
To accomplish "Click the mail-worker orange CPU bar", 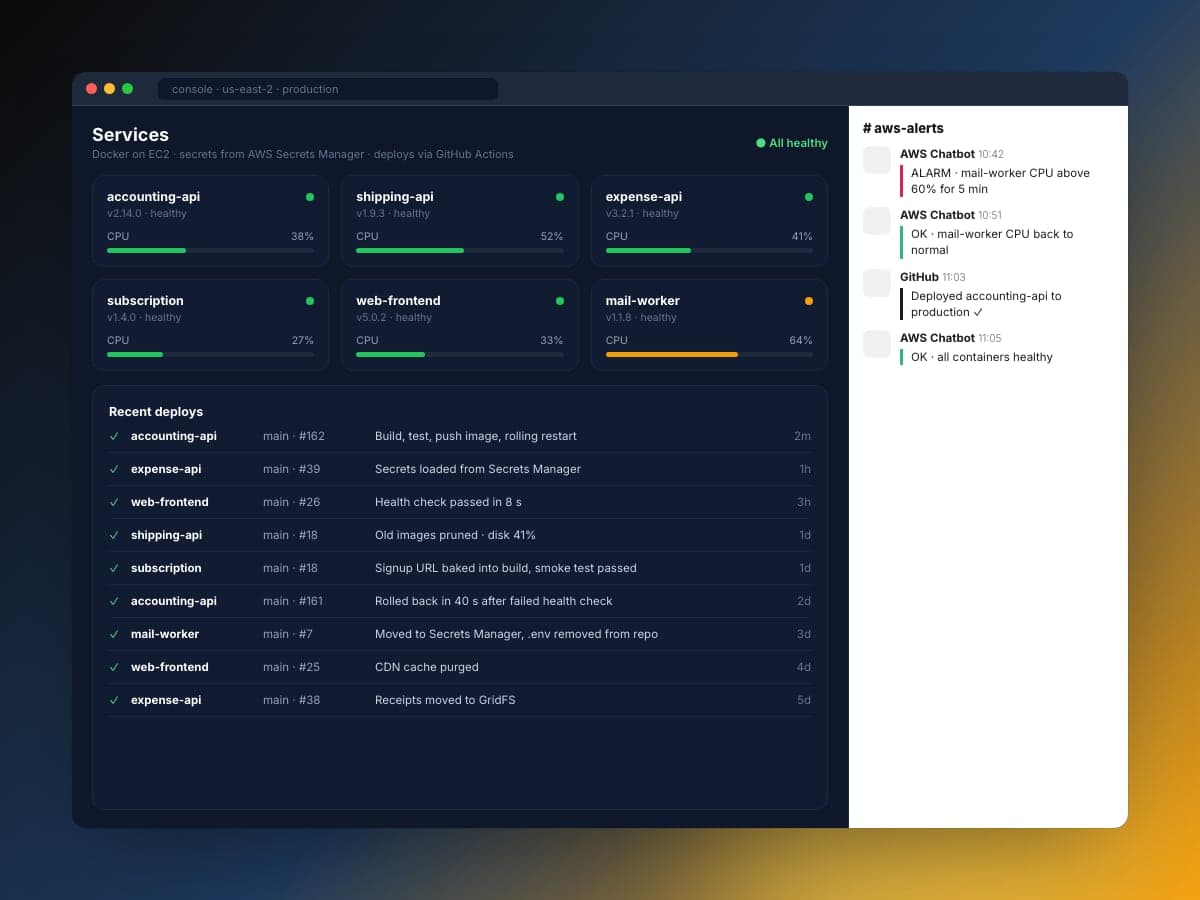I will pyautogui.click(x=709, y=354).
